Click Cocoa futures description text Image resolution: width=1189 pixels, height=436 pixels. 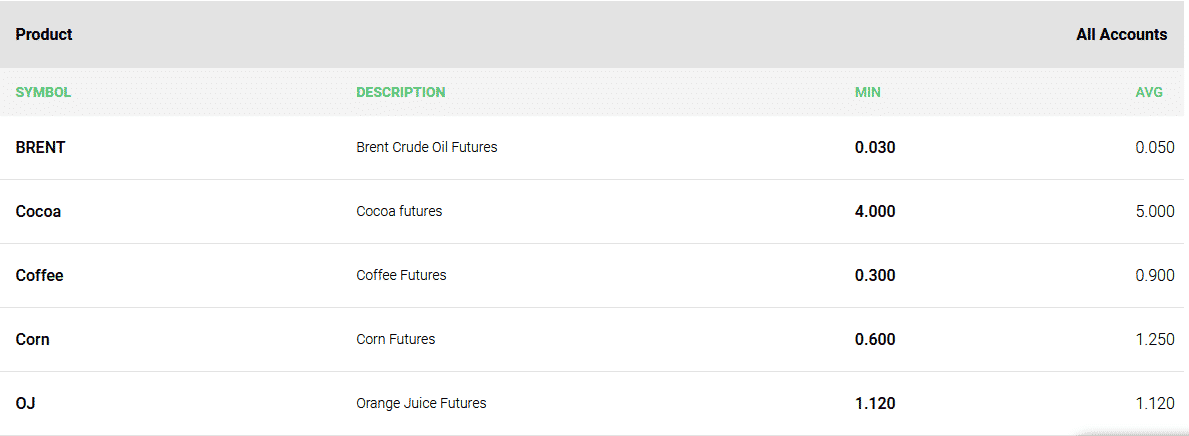[x=399, y=212]
